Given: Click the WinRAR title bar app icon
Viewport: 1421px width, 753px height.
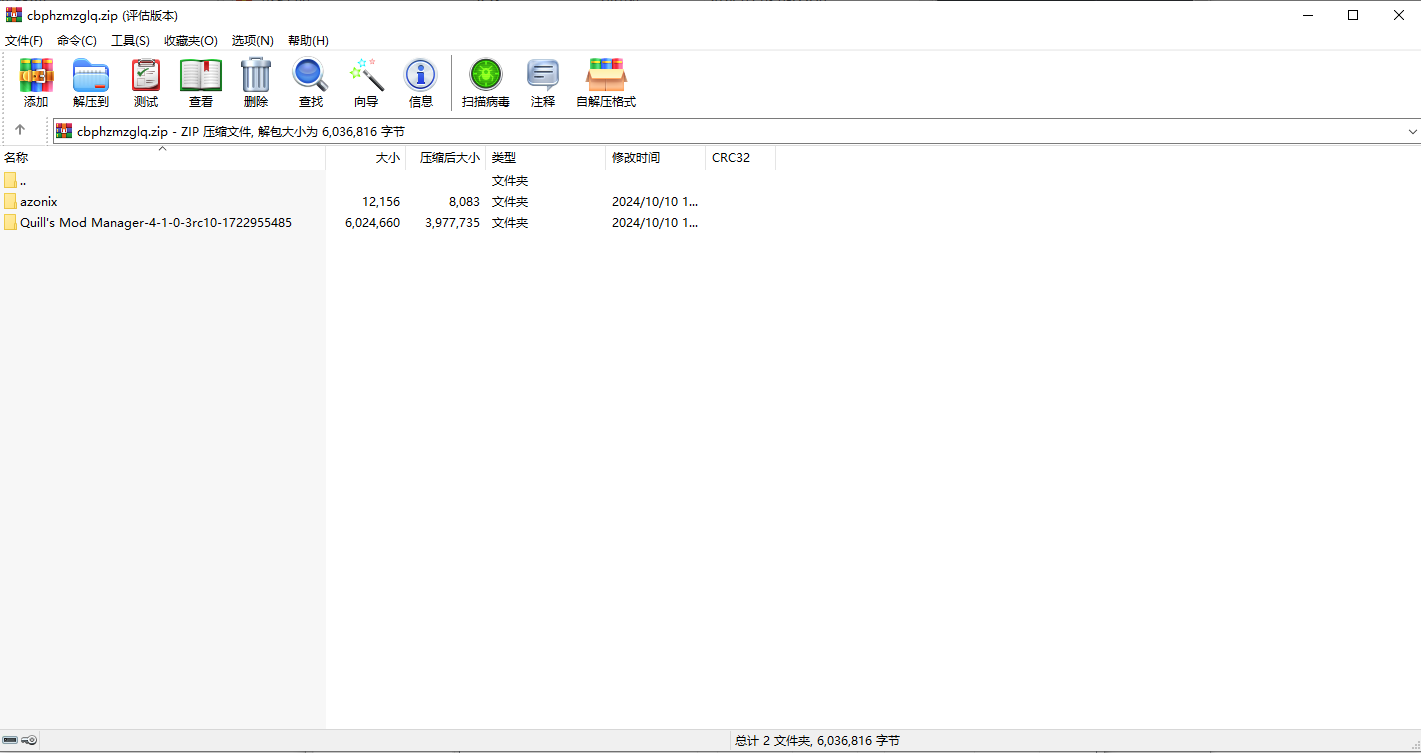Looking at the screenshot, I should (x=14, y=15).
